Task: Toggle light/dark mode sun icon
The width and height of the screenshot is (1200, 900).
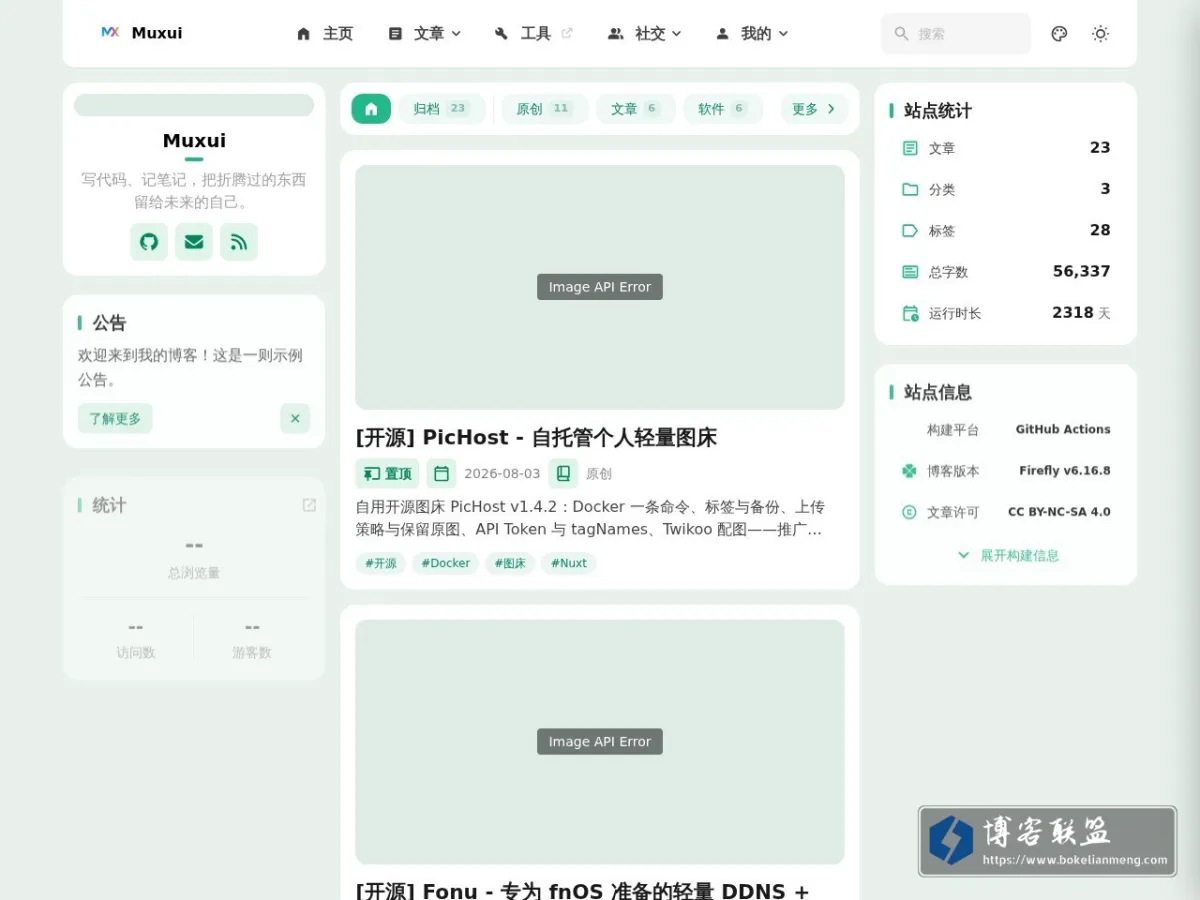Action: click(x=1100, y=34)
